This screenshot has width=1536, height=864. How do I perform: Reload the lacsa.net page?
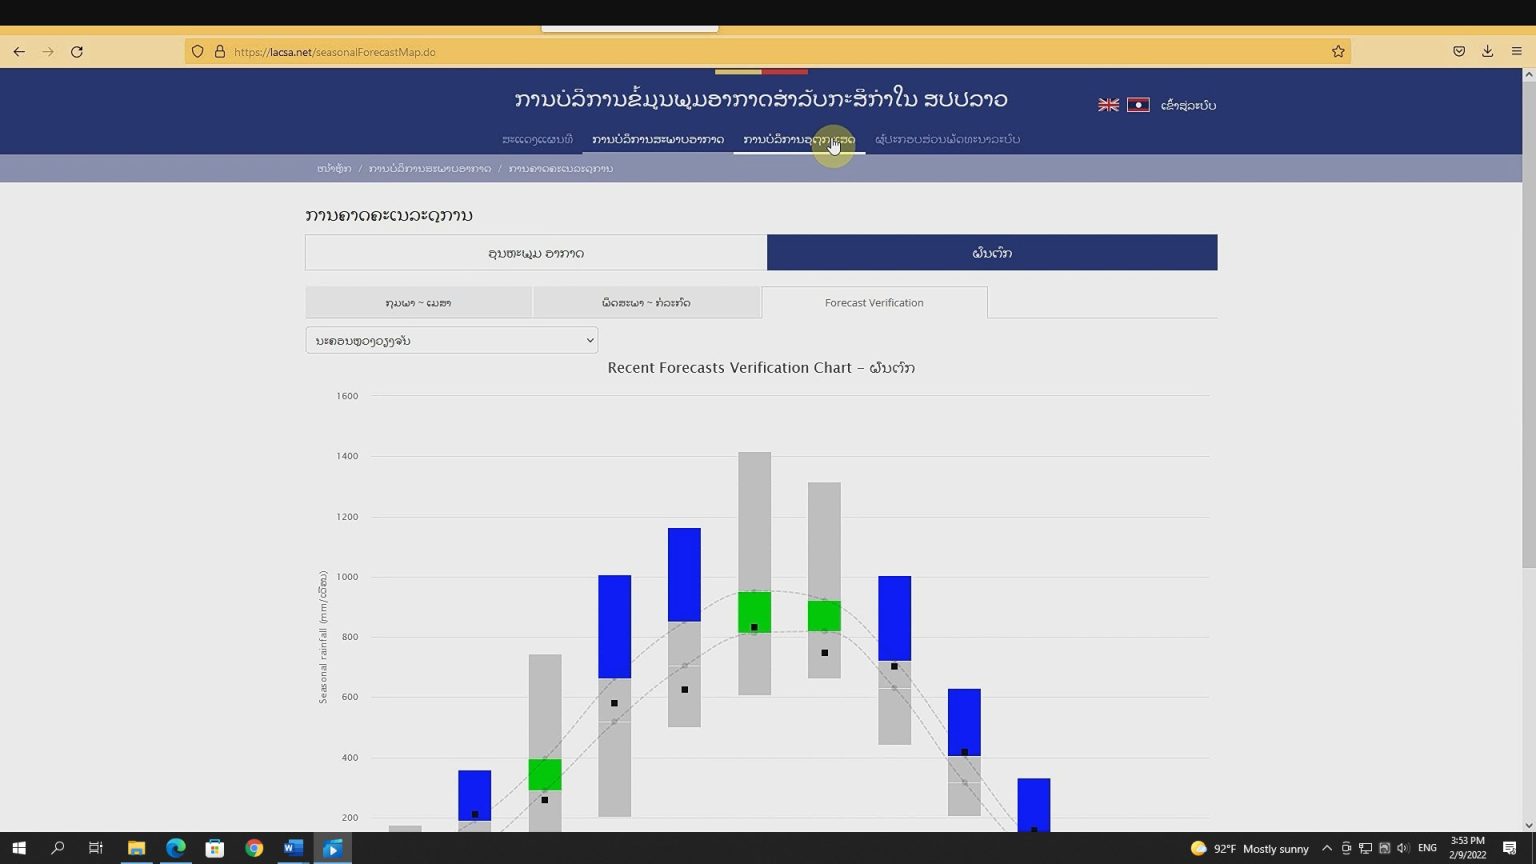[77, 52]
